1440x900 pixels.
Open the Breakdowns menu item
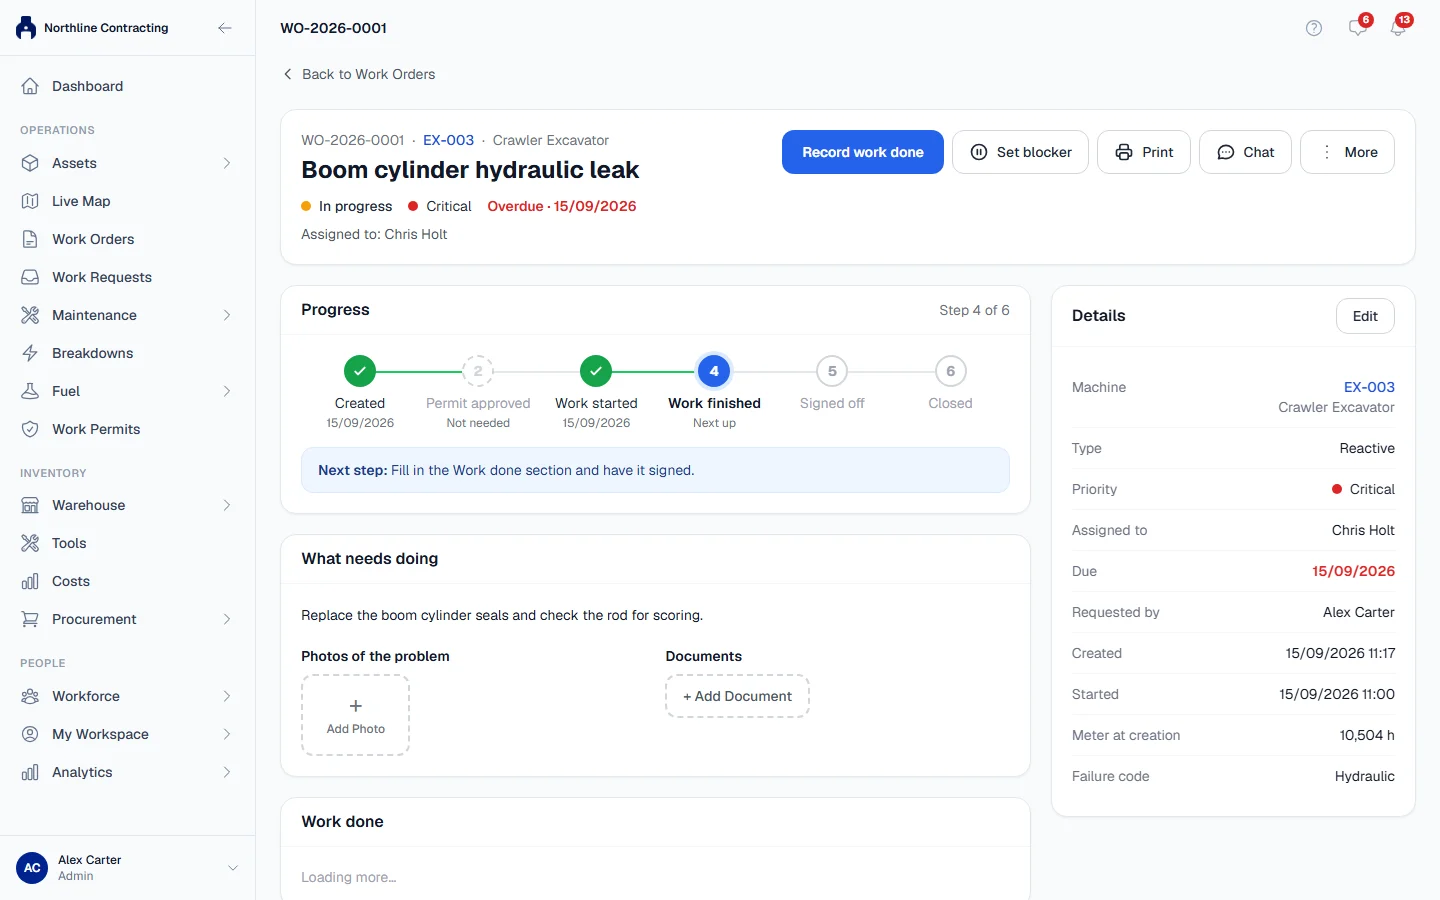click(127, 353)
